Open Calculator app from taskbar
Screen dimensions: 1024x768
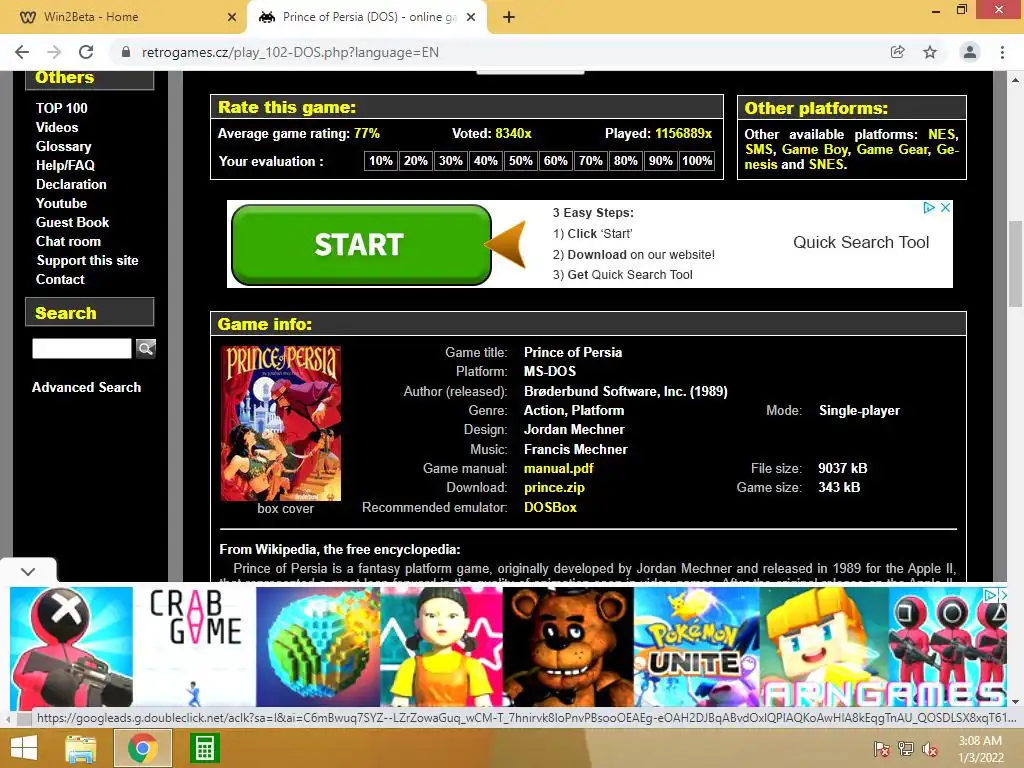pyautogui.click(x=204, y=748)
